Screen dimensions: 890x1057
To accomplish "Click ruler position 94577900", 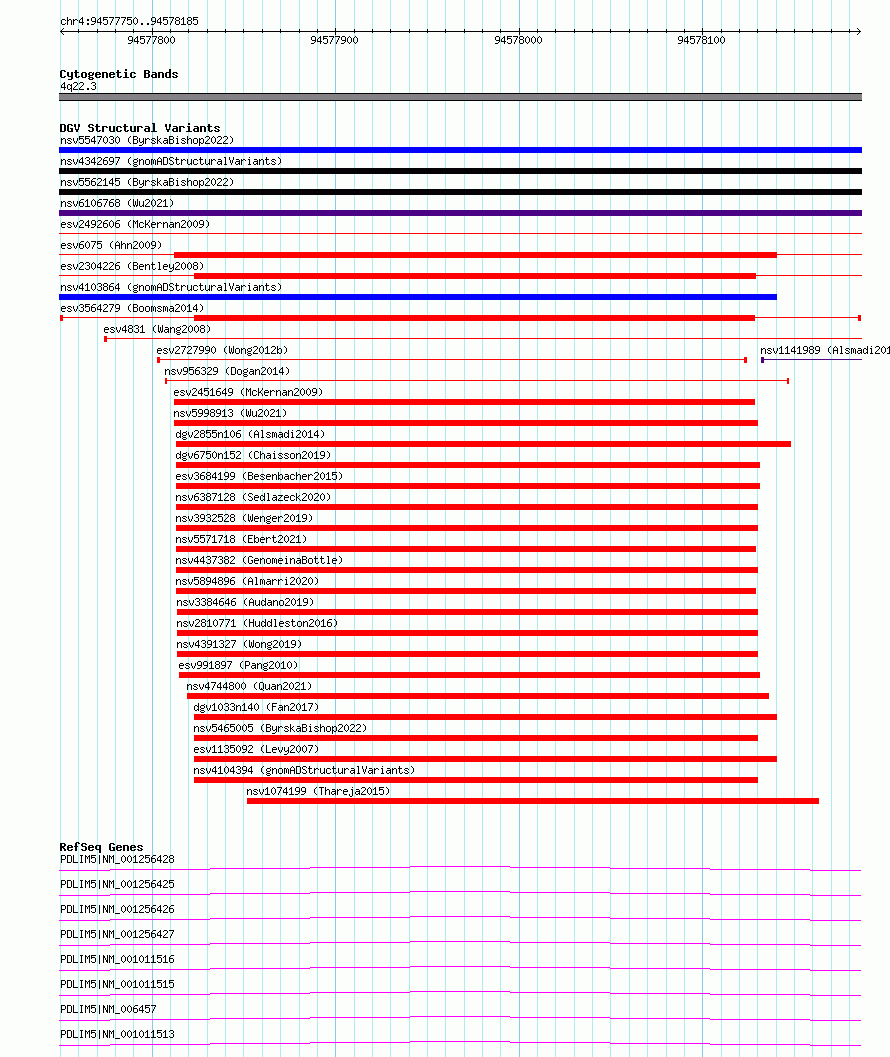I will tap(334, 40).
